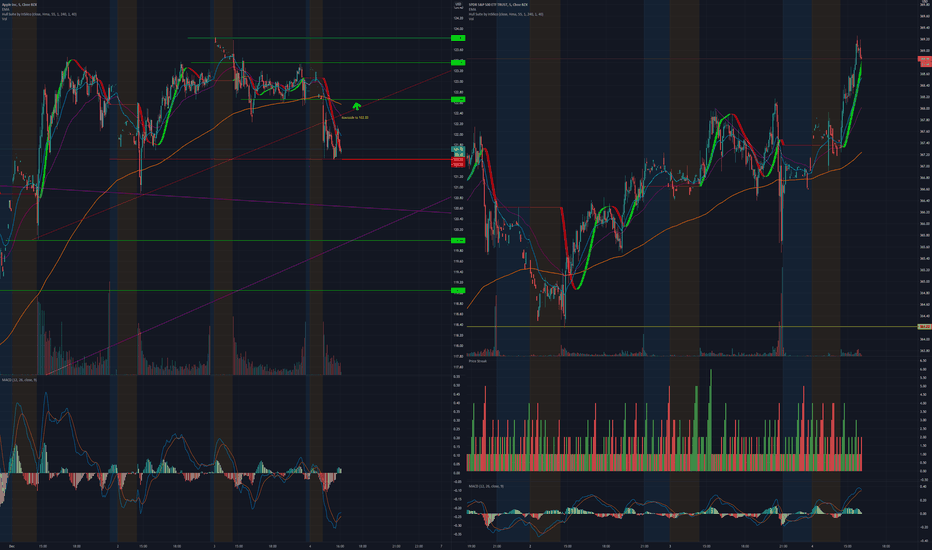Click the USD currency label on the Apple price scale
Screen dimensions: 932x550
(458, 4)
